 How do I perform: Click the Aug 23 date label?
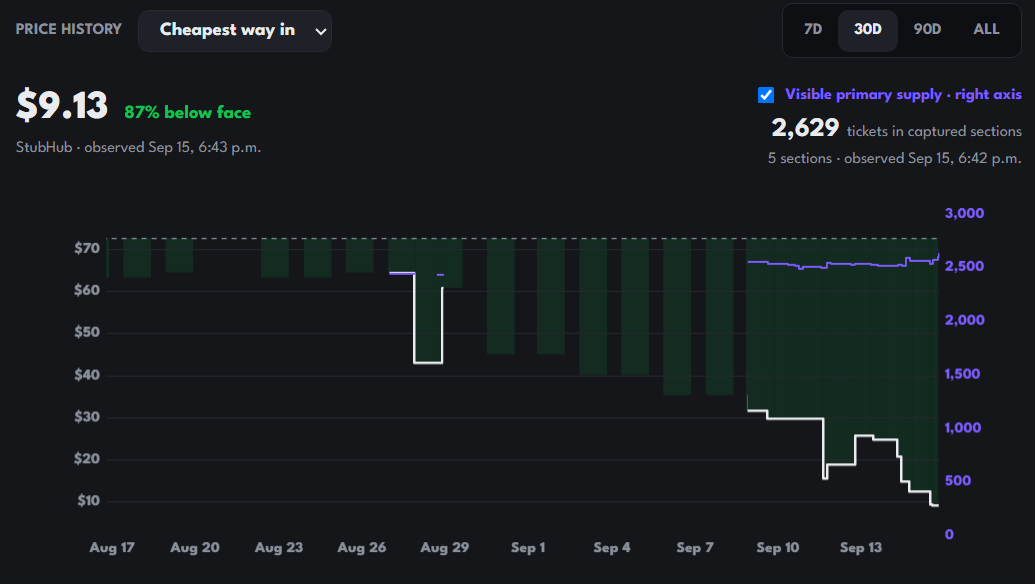pos(279,548)
